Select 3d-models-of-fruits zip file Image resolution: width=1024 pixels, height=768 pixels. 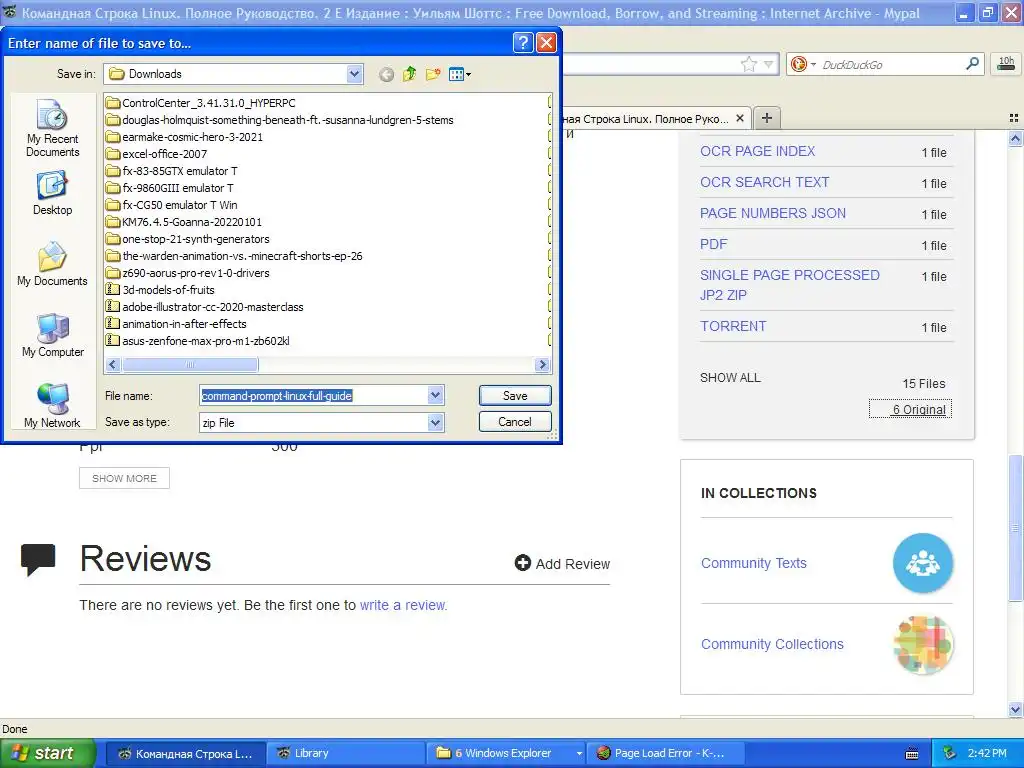click(160, 290)
